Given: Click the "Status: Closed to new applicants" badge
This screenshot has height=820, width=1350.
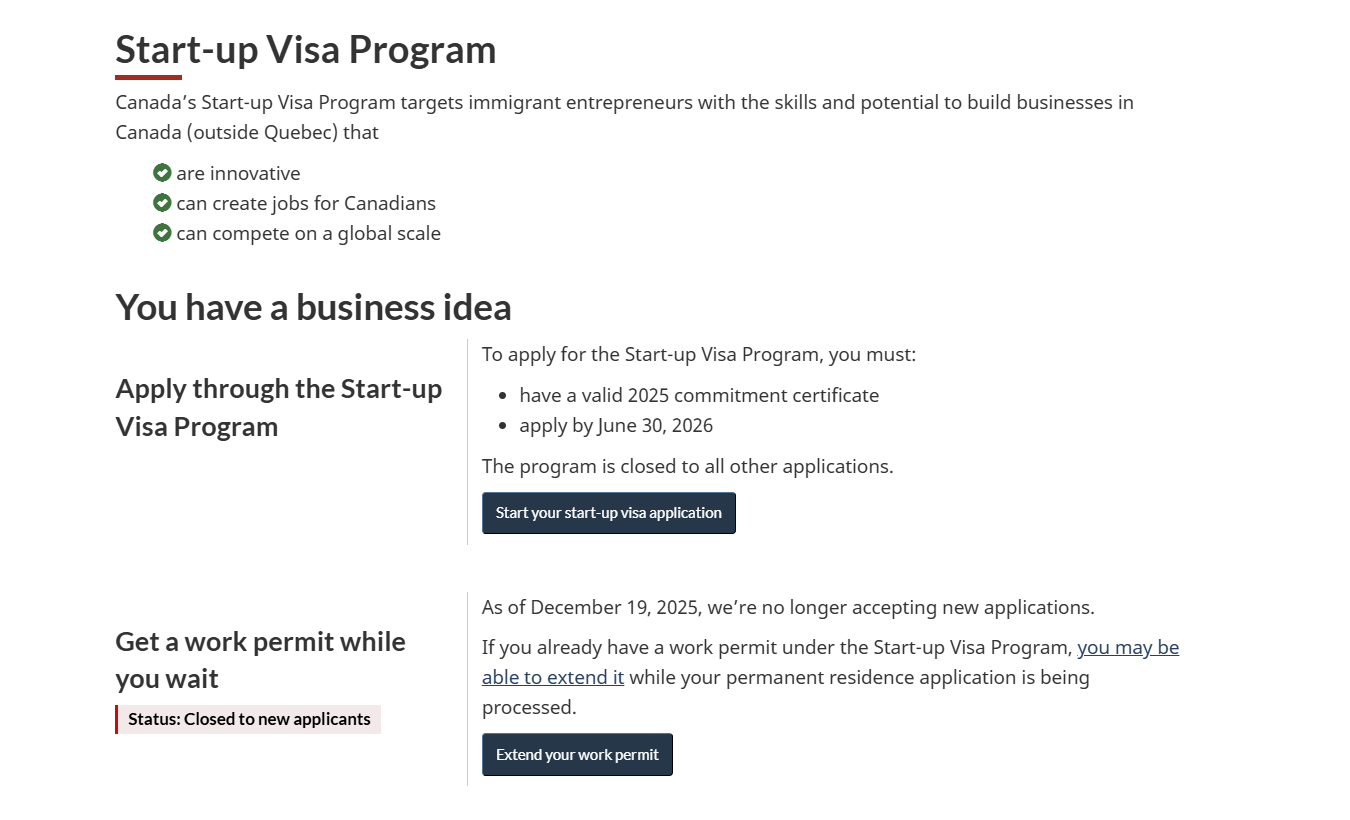Looking at the screenshot, I should click(x=248, y=719).
